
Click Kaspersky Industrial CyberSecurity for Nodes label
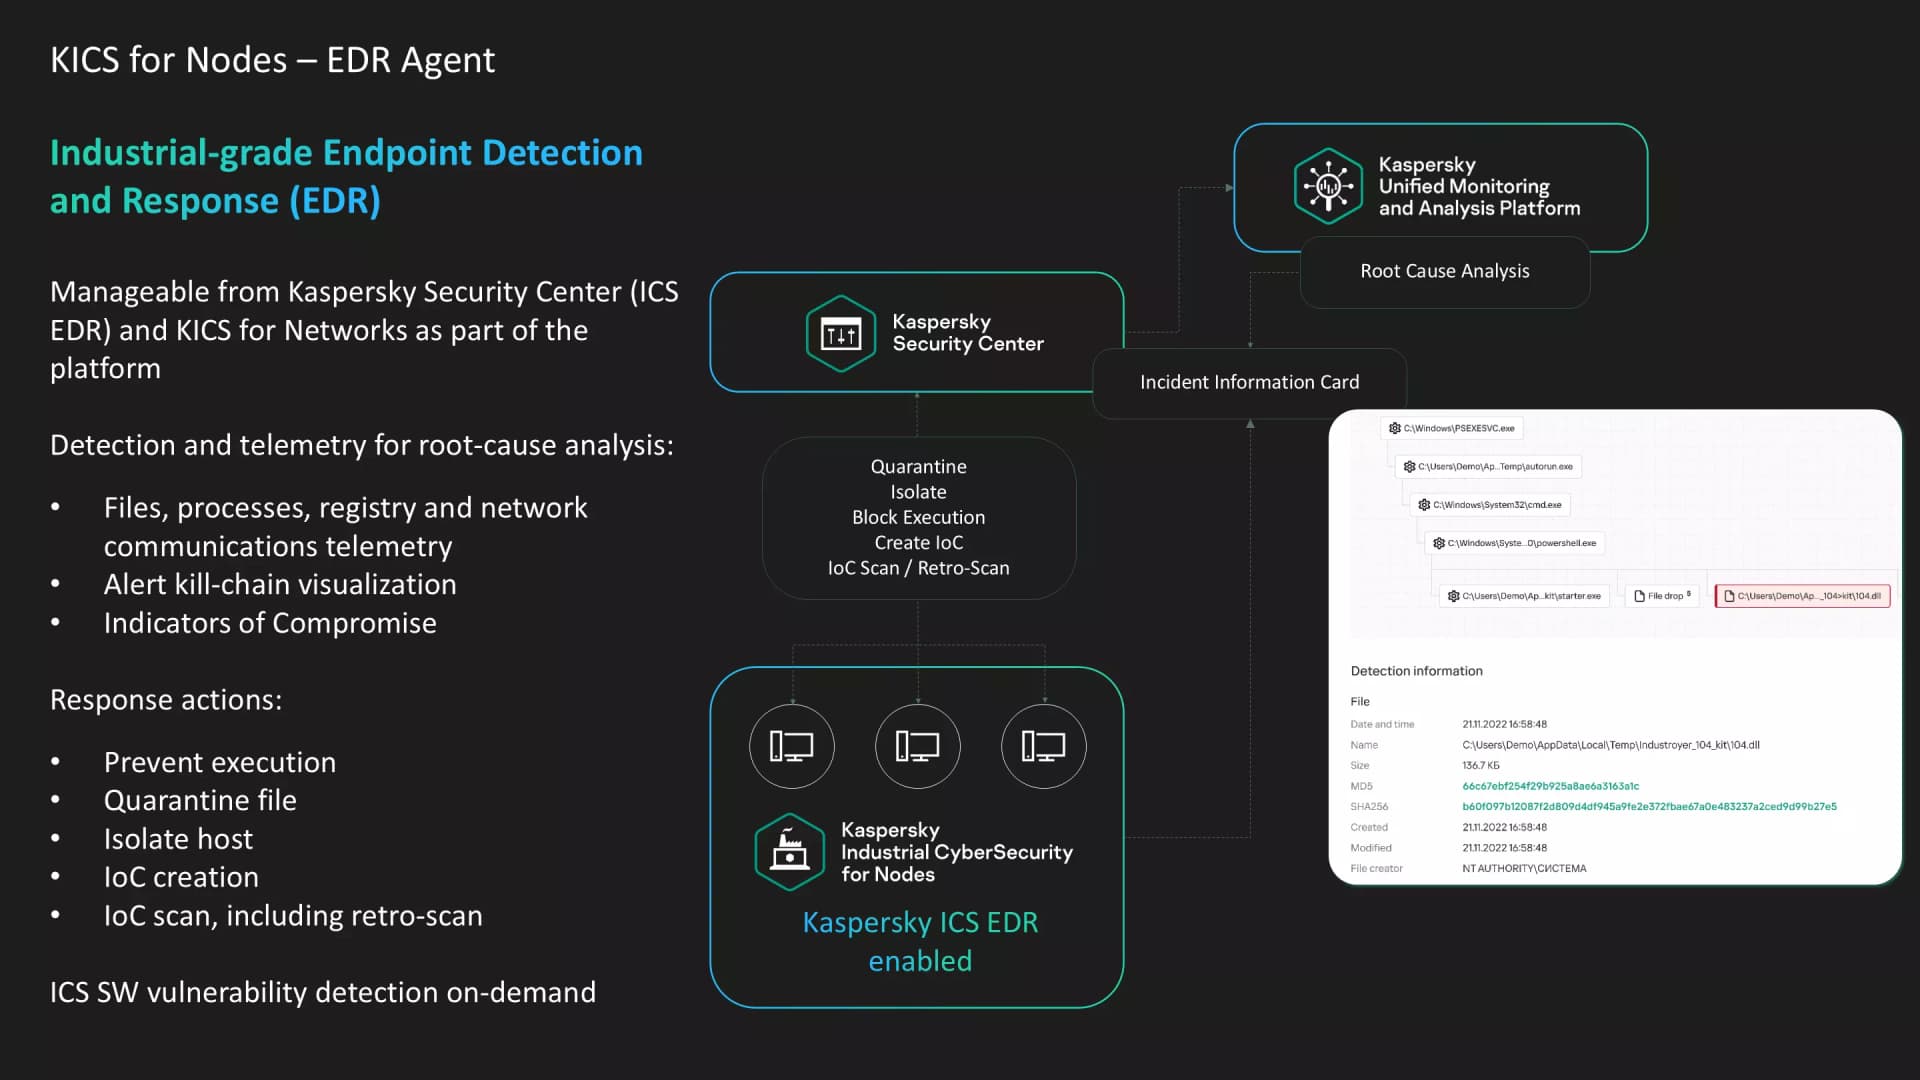(x=957, y=852)
